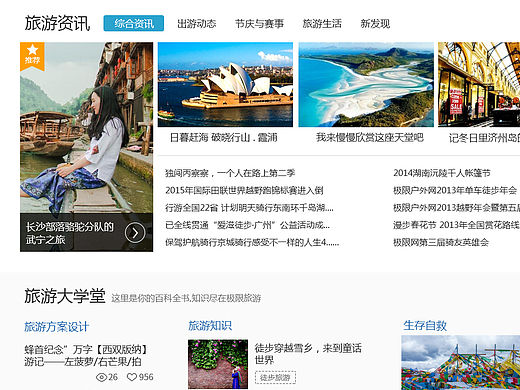This screenshot has height=390, width=520.
Task: Open the 旅游知识 section heading
Action: 210,326
